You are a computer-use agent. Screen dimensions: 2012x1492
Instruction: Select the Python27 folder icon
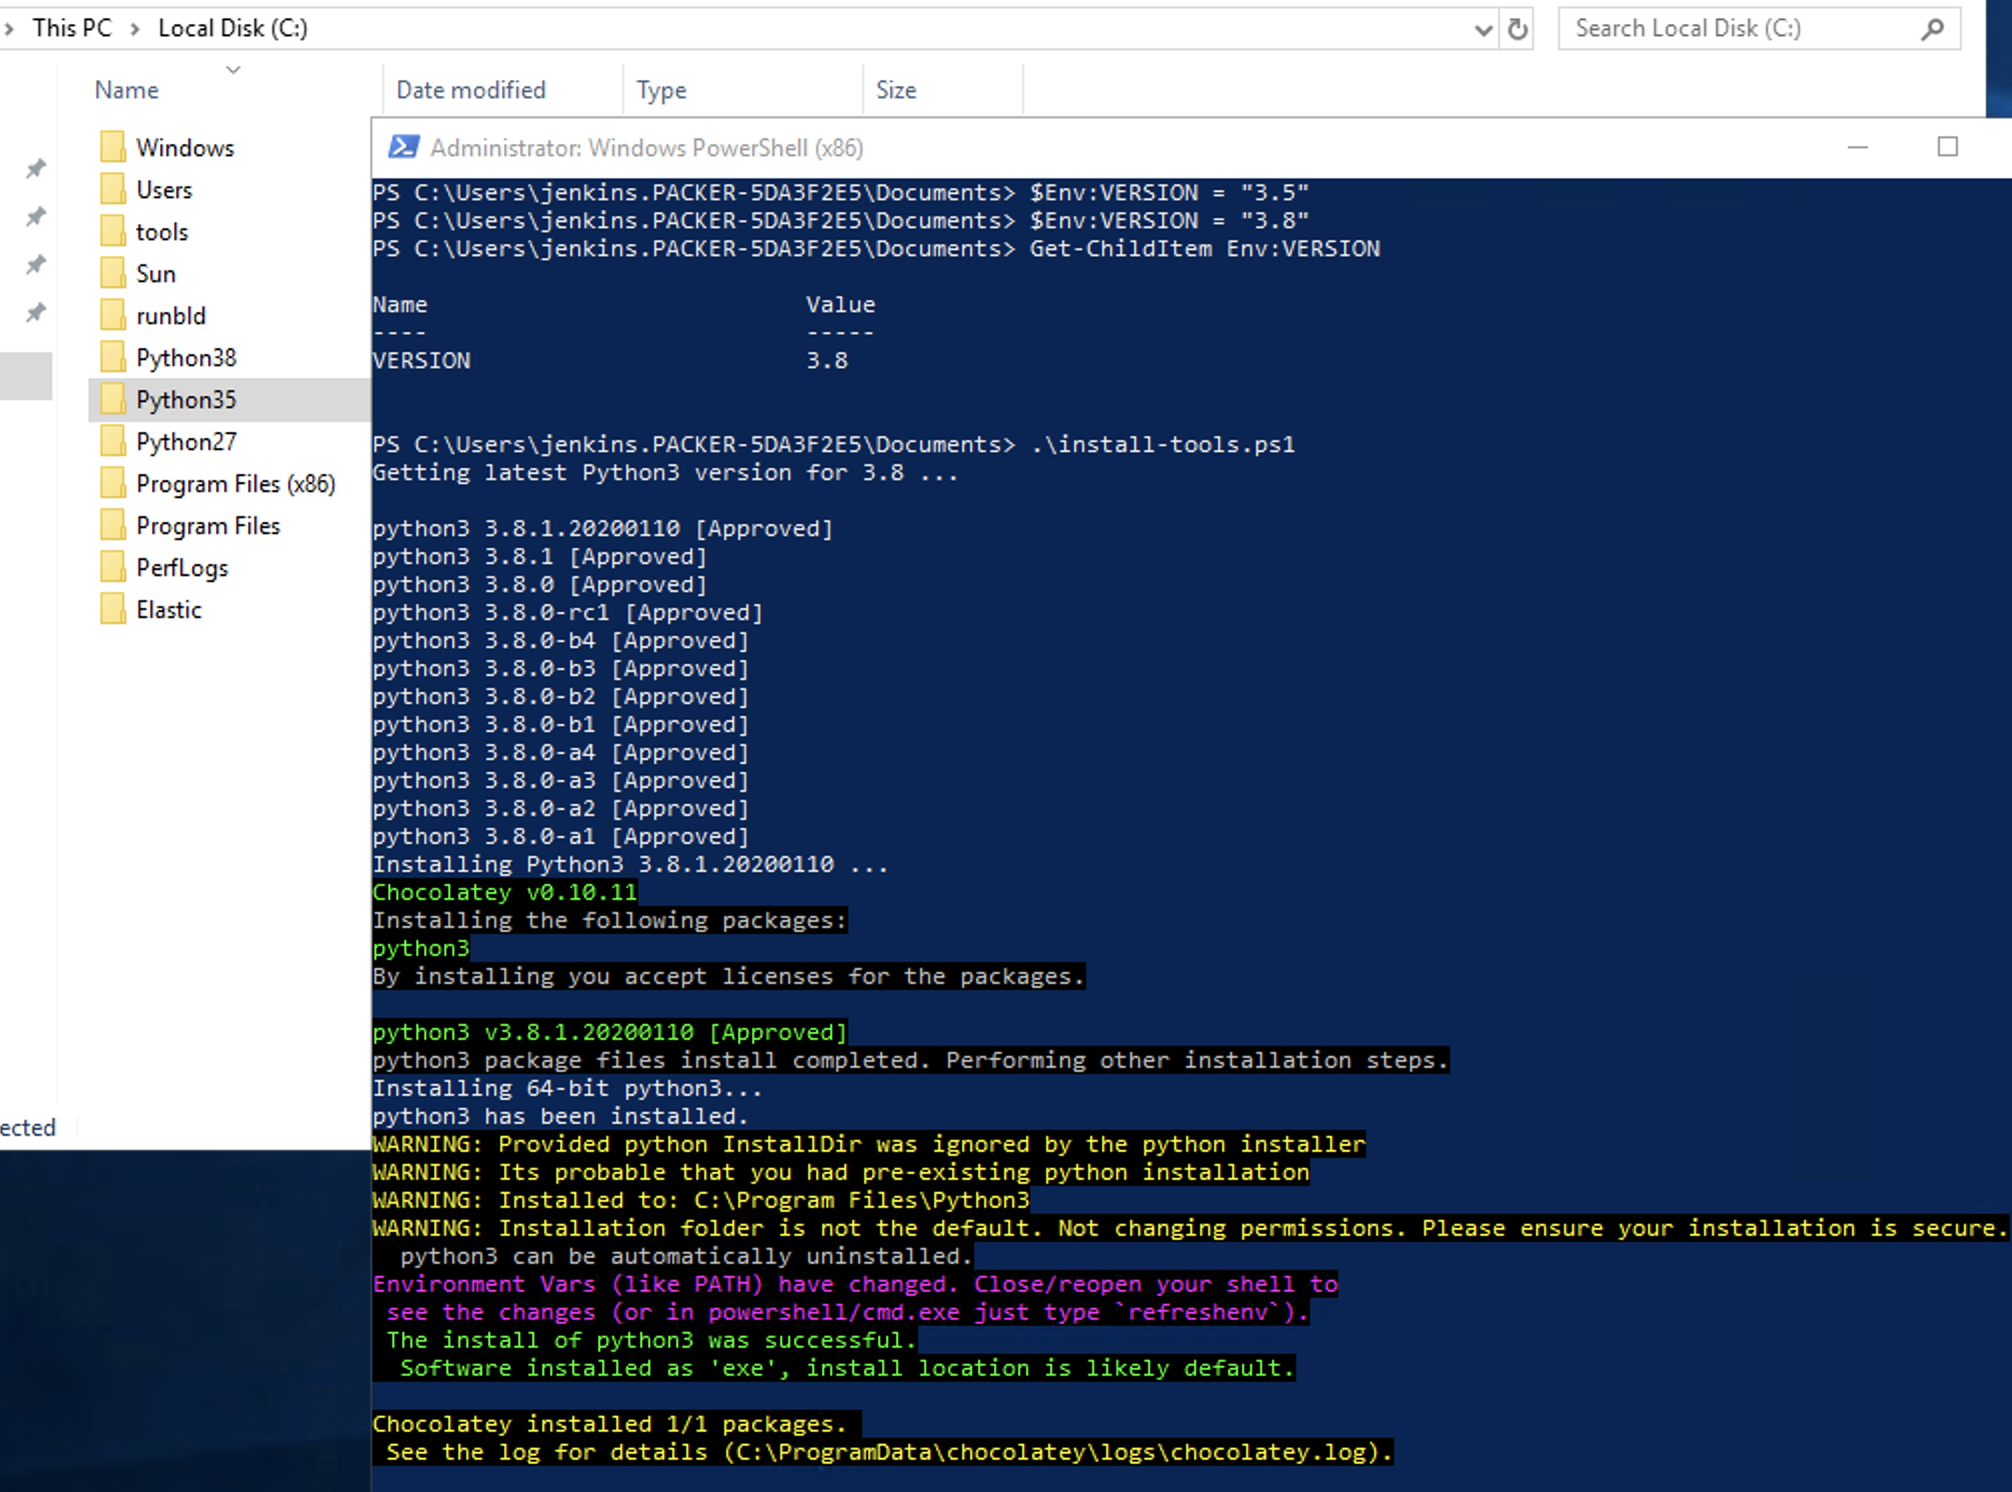click(x=113, y=441)
